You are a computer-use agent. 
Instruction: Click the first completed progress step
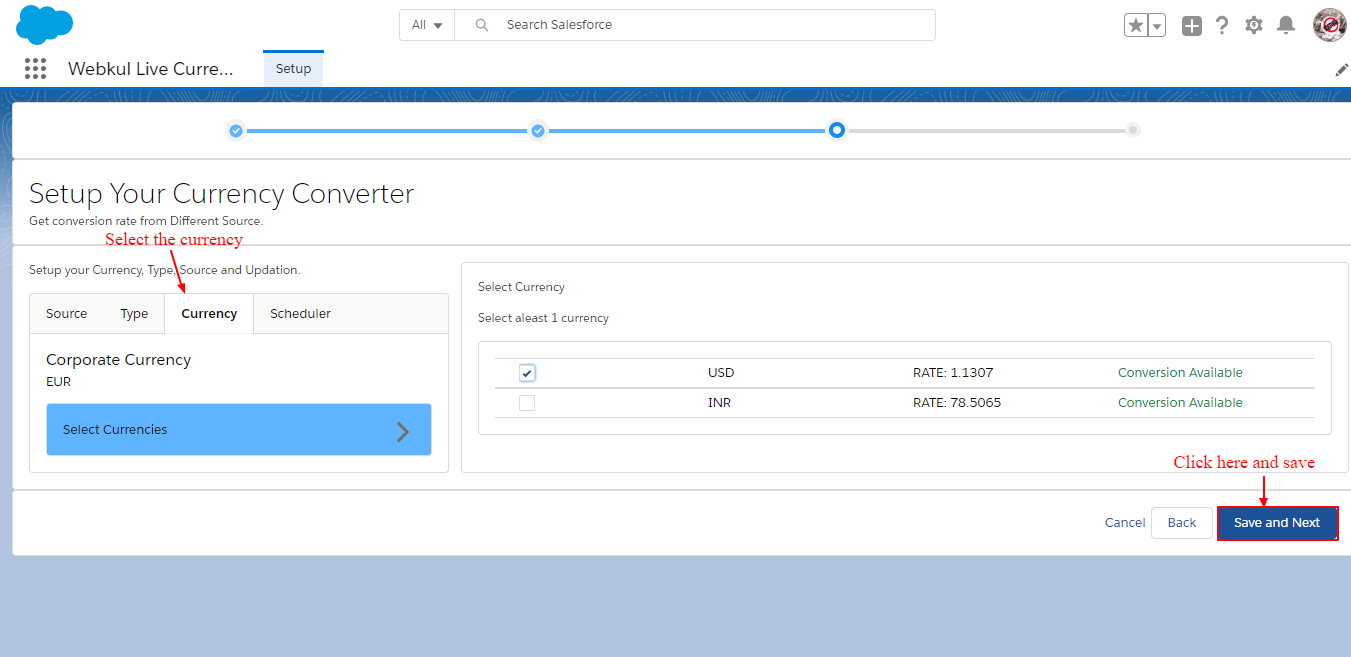pyautogui.click(x=235, y=131)
